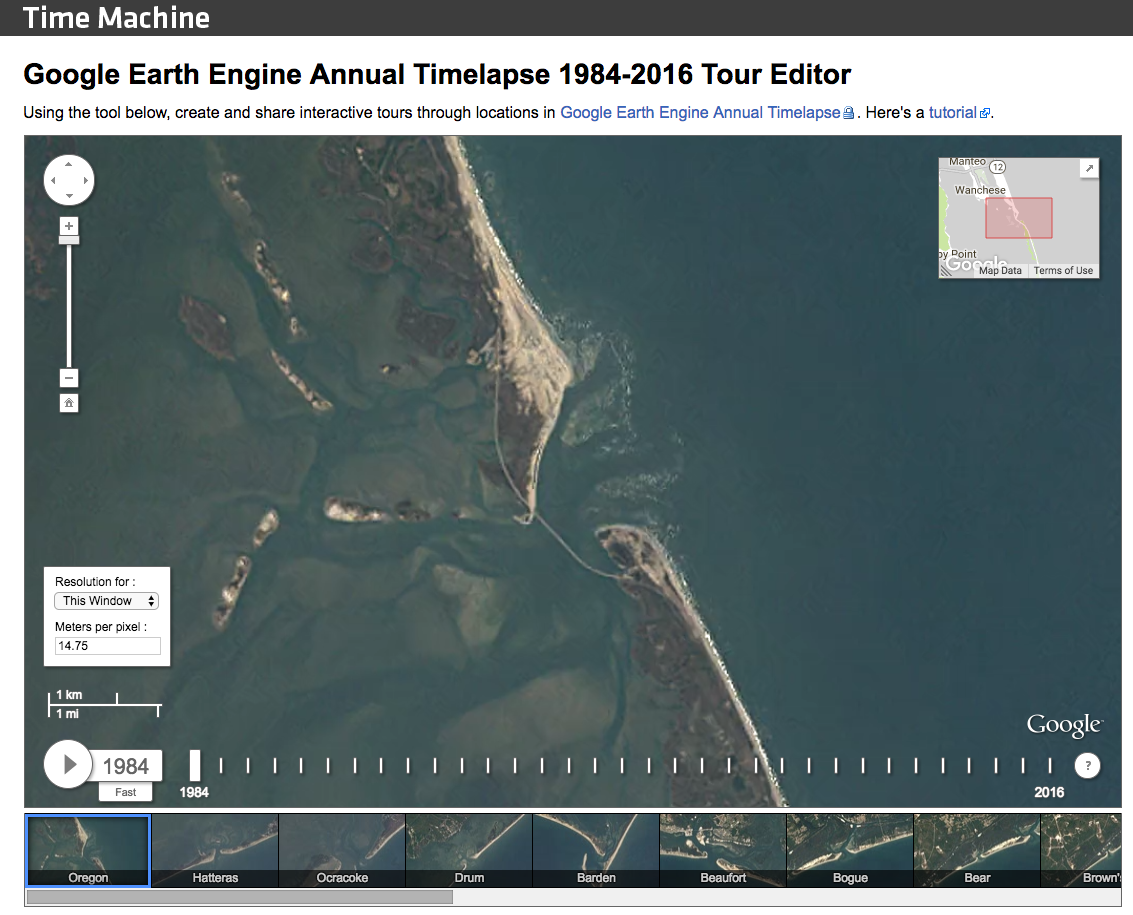The image size is (1133, 915).
Task: Zoom in with the plus button
Action: (69, 226)
